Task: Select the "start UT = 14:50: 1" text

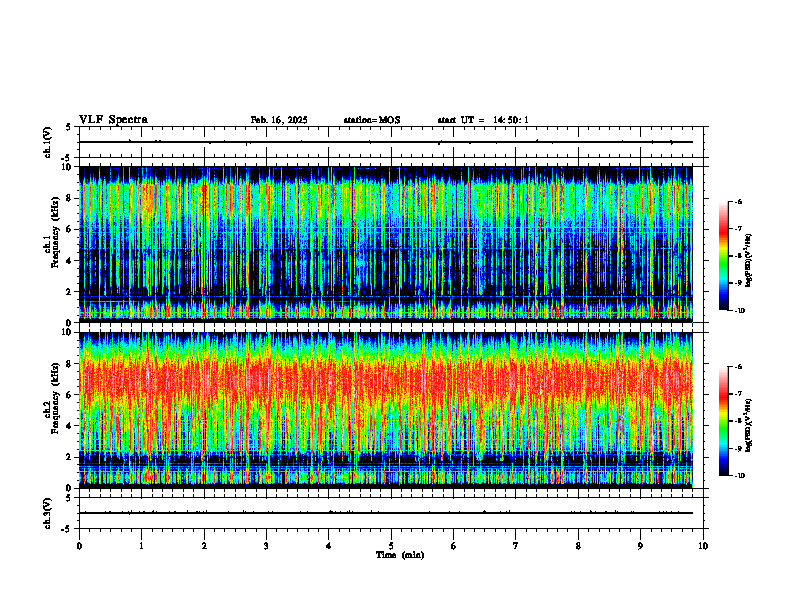Action: [483, 120]
